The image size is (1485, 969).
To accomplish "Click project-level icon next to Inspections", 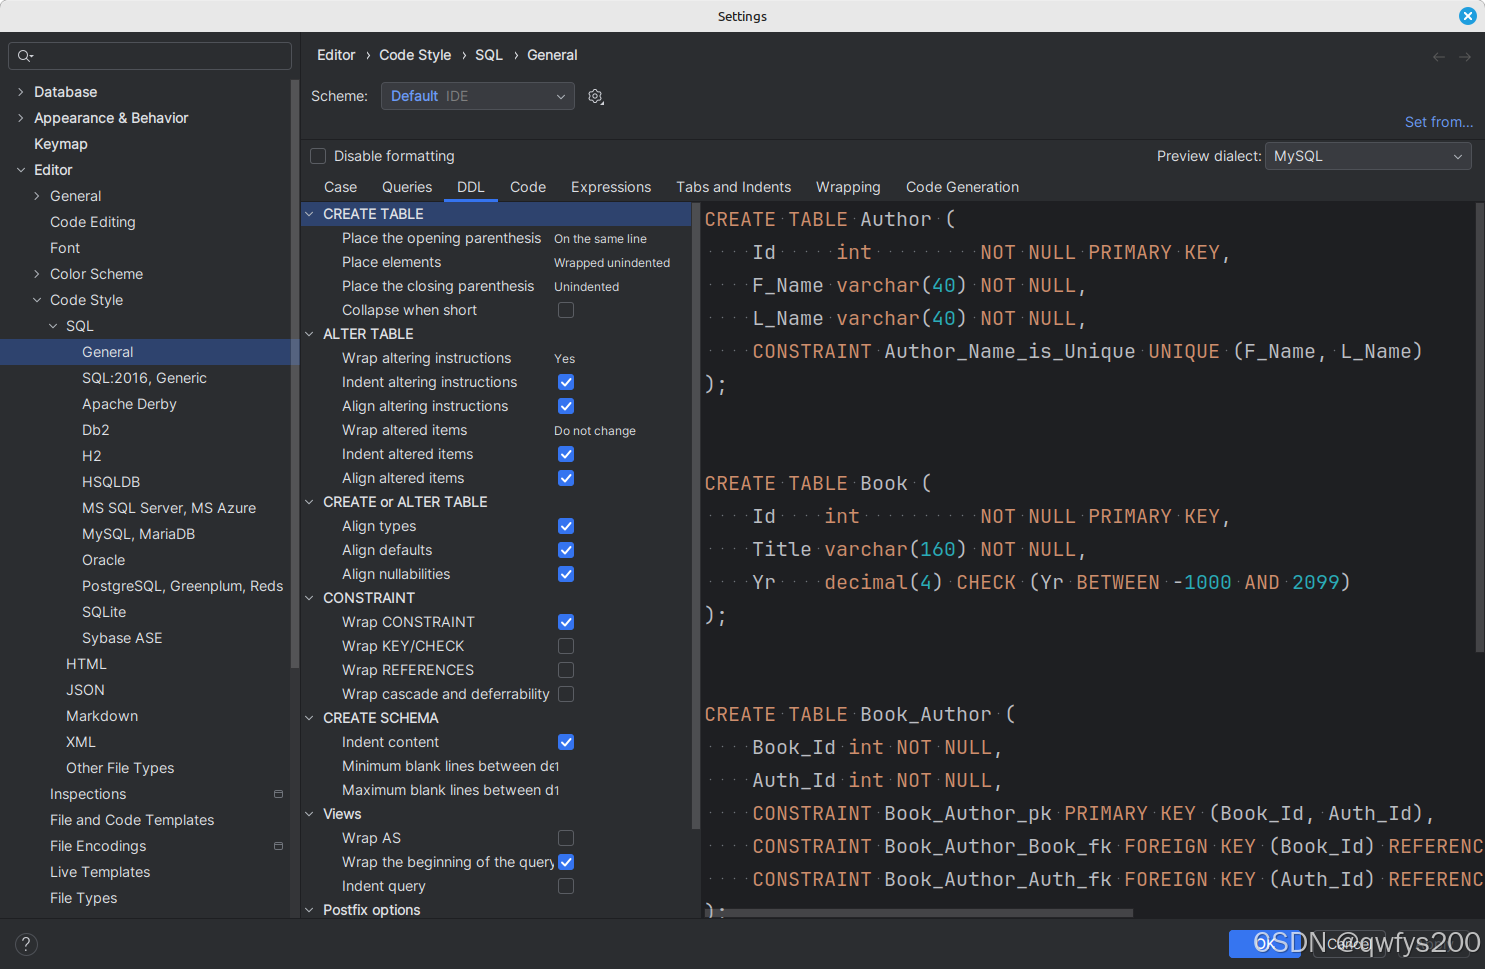I will 278,794.
